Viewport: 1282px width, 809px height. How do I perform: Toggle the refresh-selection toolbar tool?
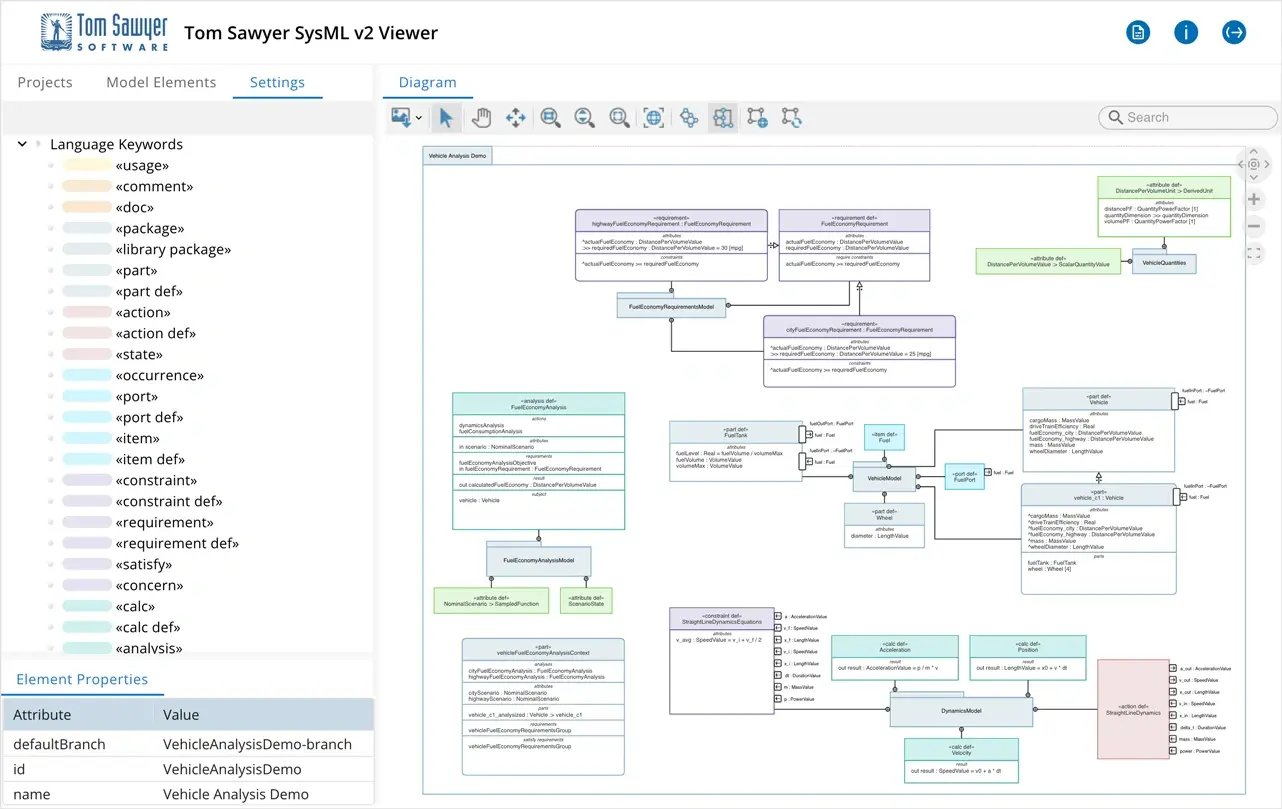click(791, 117)
